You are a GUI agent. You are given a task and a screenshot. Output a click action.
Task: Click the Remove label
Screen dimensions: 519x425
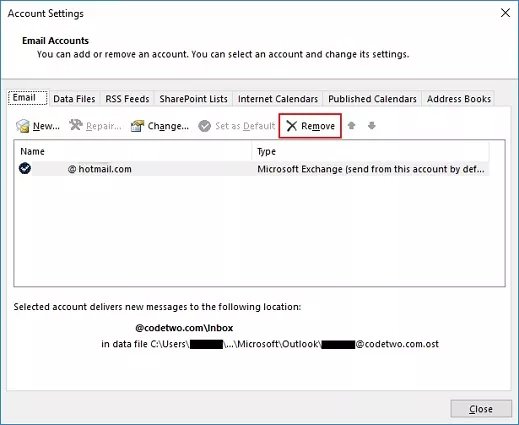click(x=318, y=126)
